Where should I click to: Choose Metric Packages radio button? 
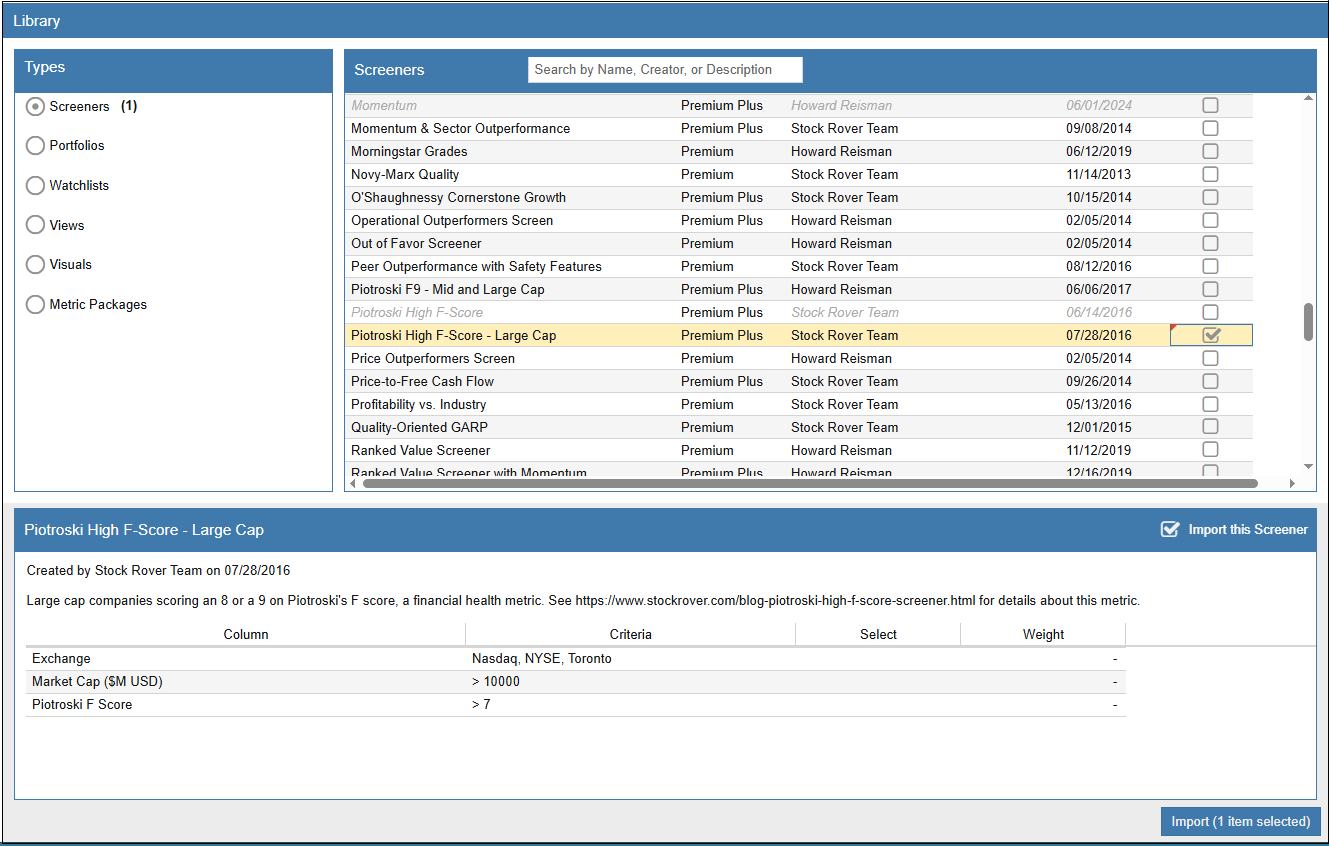pyautogui.click(x=36, y=305)
